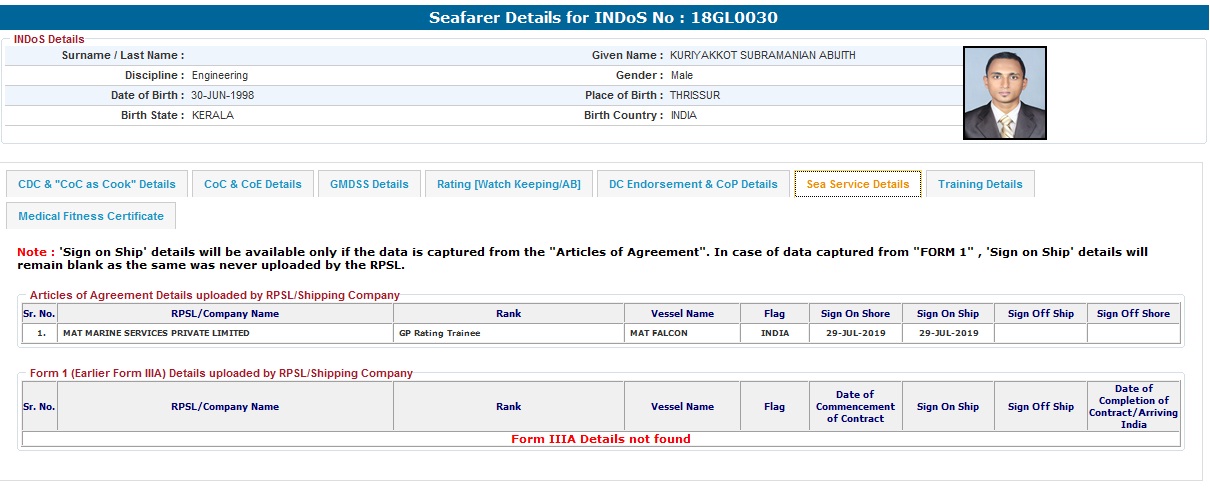The width and height of the screenshot is (1210, 491).
Task: Click the seafarer profile photo
Action: (x=1004, y=93)
